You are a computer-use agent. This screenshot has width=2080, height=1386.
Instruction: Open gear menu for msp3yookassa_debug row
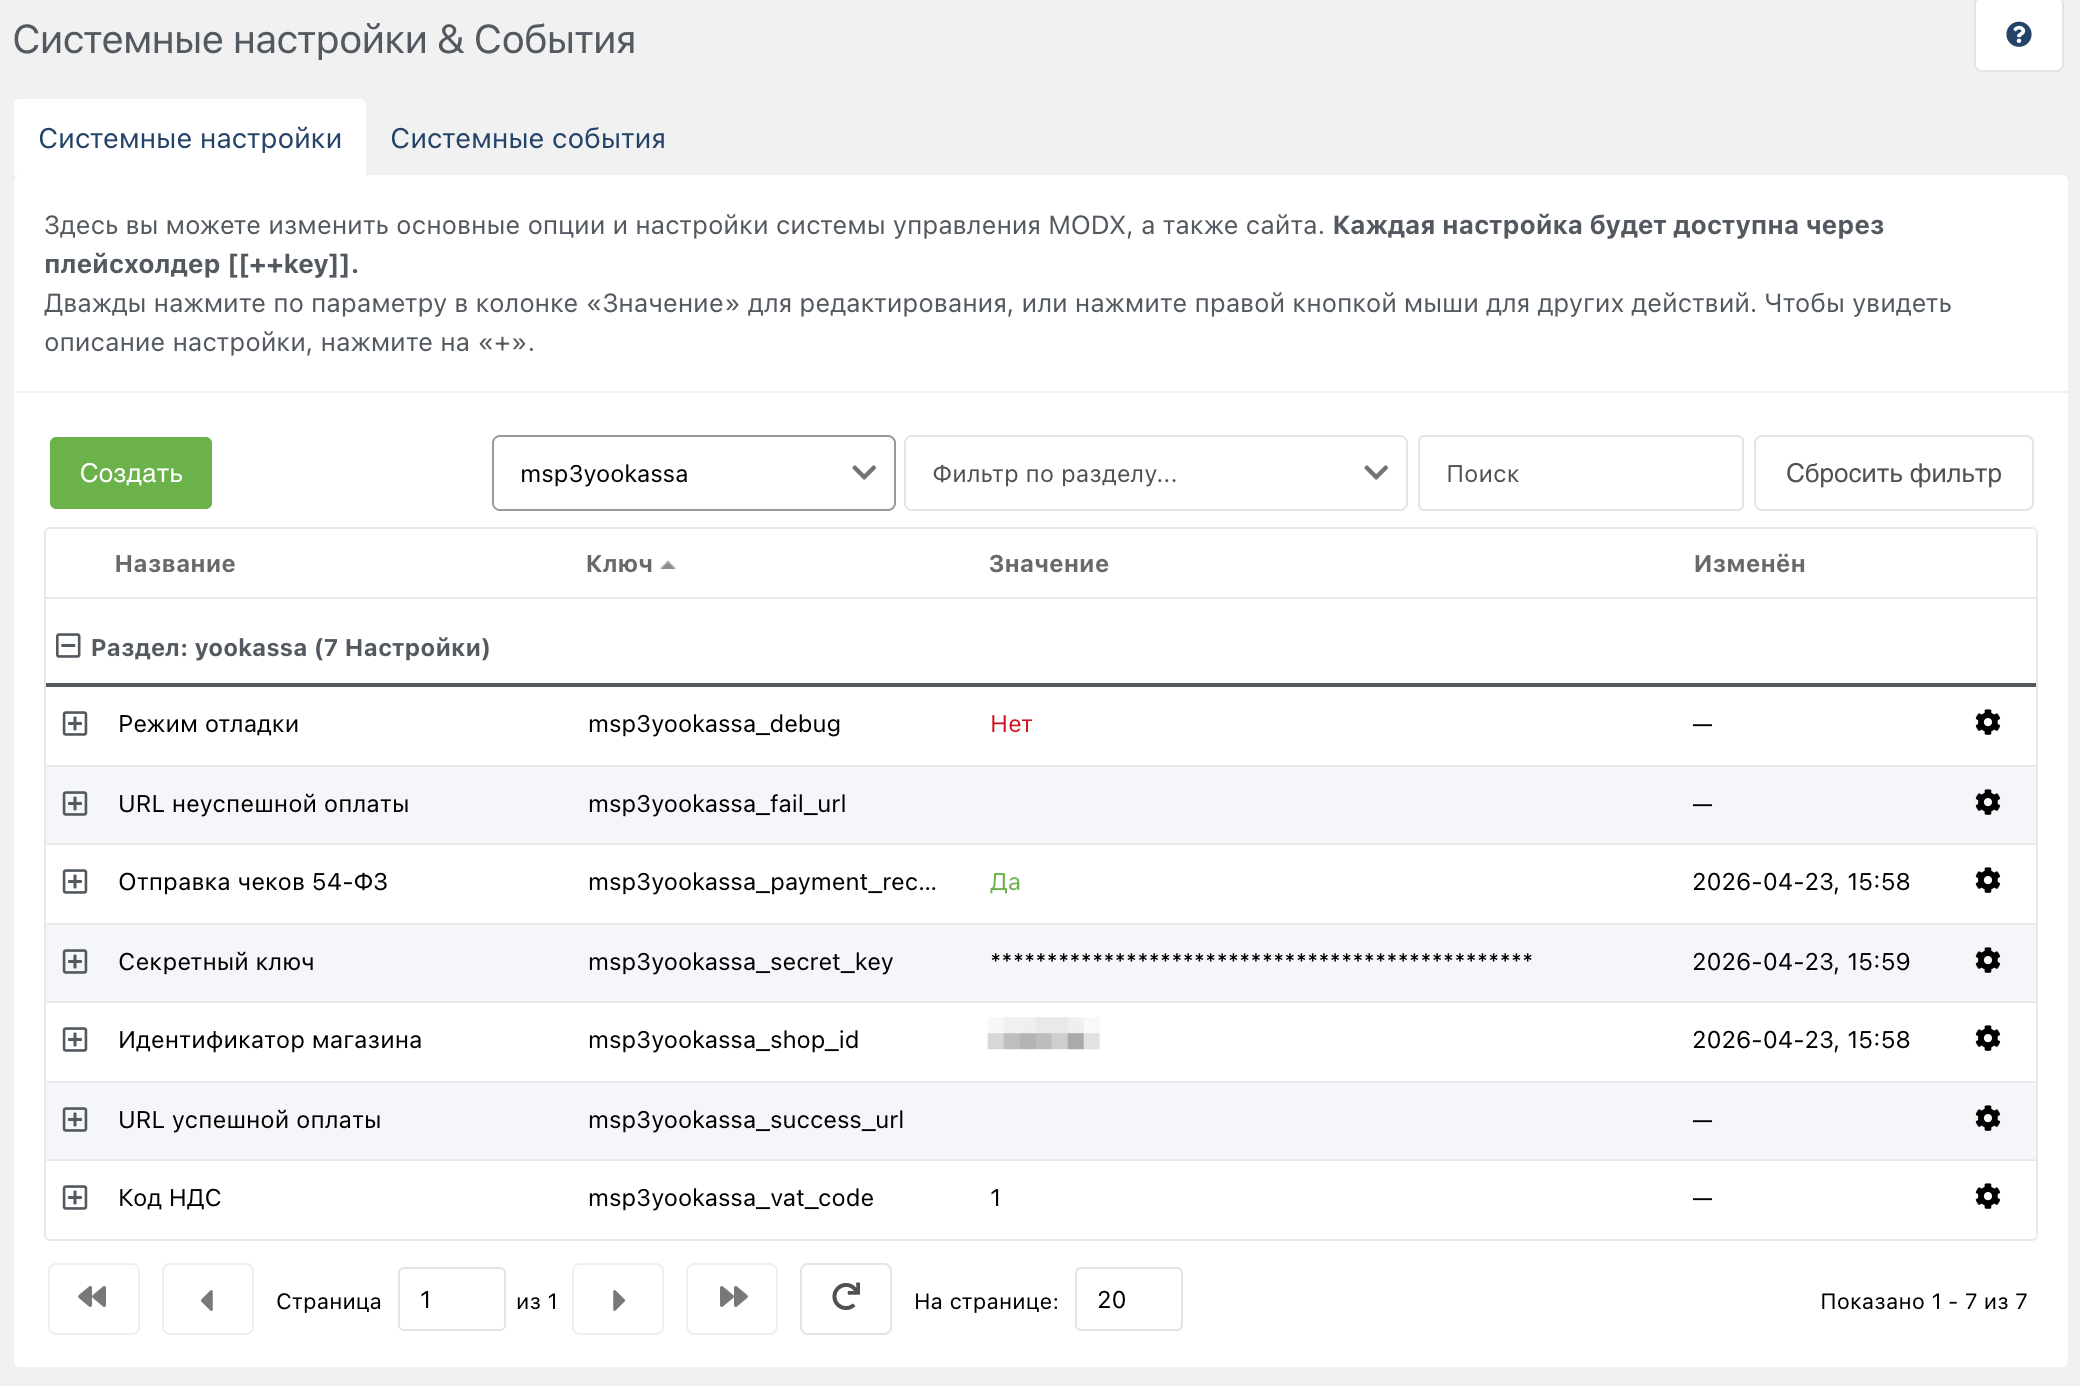1987,723
